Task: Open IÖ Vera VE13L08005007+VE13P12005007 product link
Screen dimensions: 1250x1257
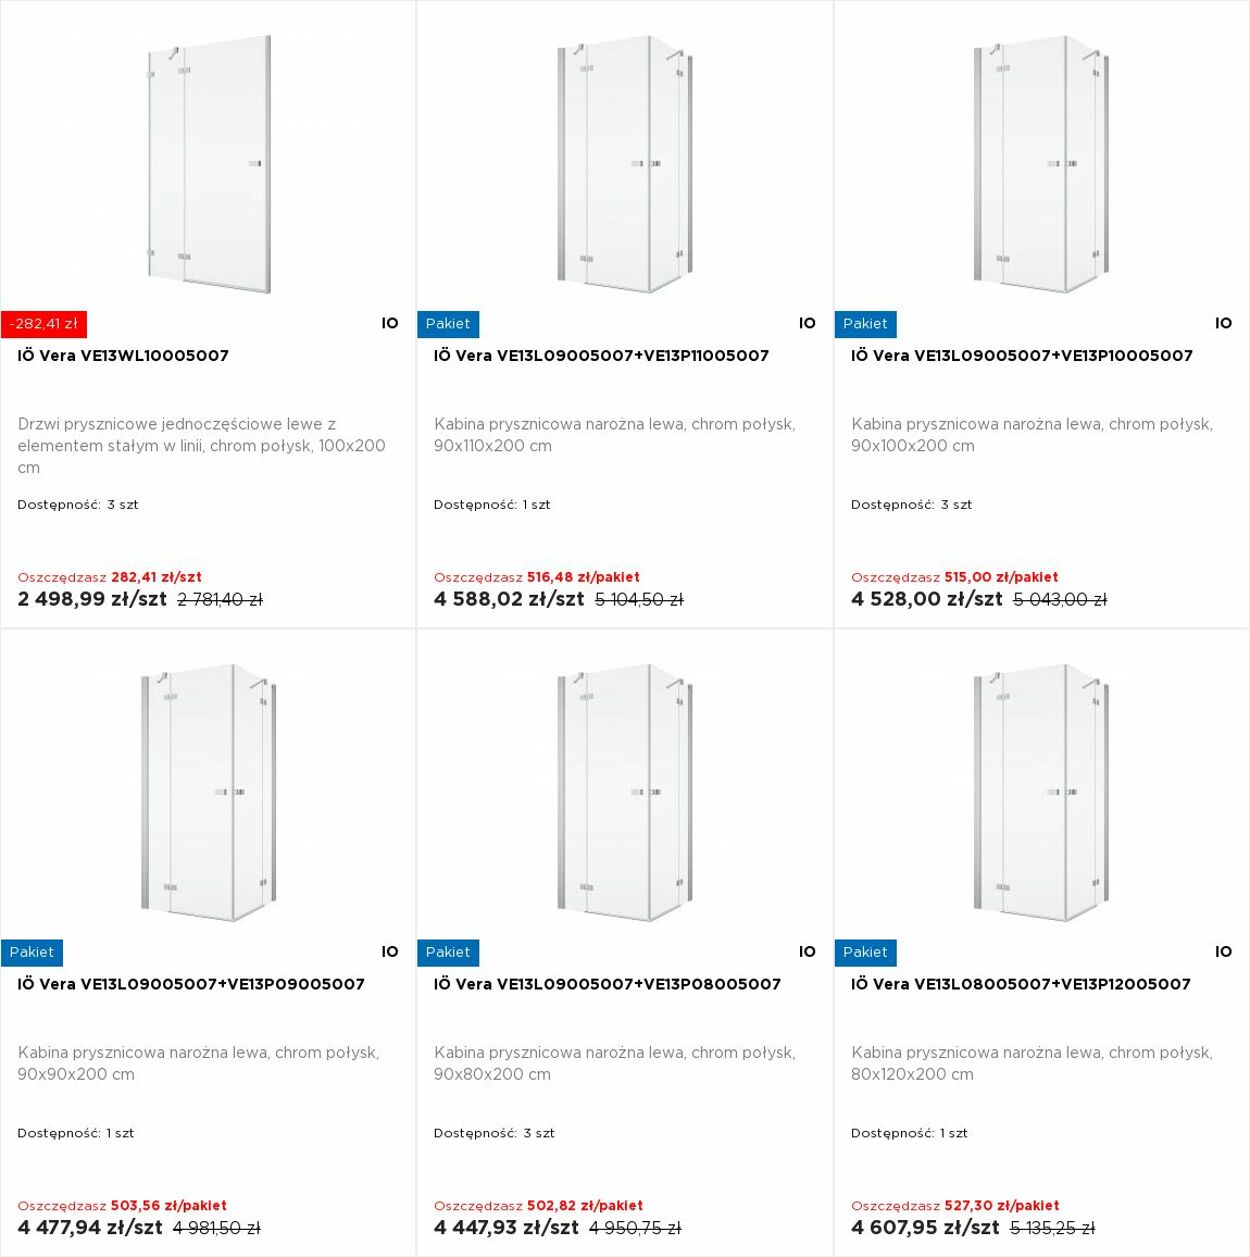Action: click(1020, 984)
